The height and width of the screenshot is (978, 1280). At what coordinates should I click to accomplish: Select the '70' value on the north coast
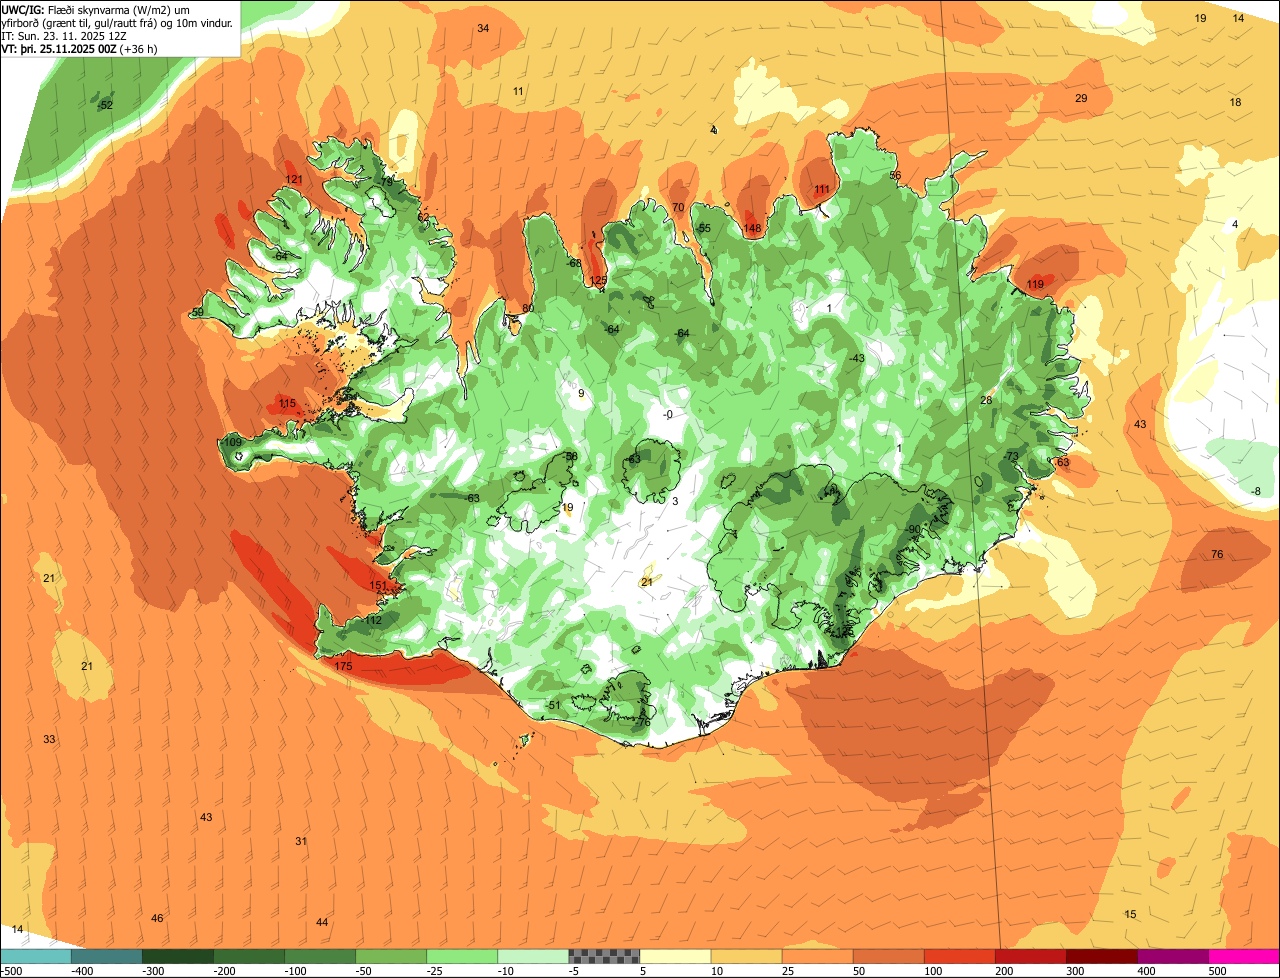pos(678,208)
